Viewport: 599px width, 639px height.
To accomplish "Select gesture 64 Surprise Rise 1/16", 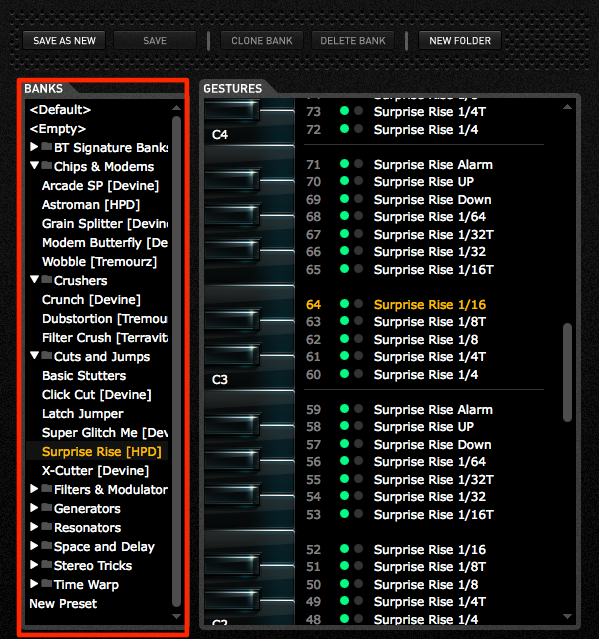I will [x=430, y=304].
